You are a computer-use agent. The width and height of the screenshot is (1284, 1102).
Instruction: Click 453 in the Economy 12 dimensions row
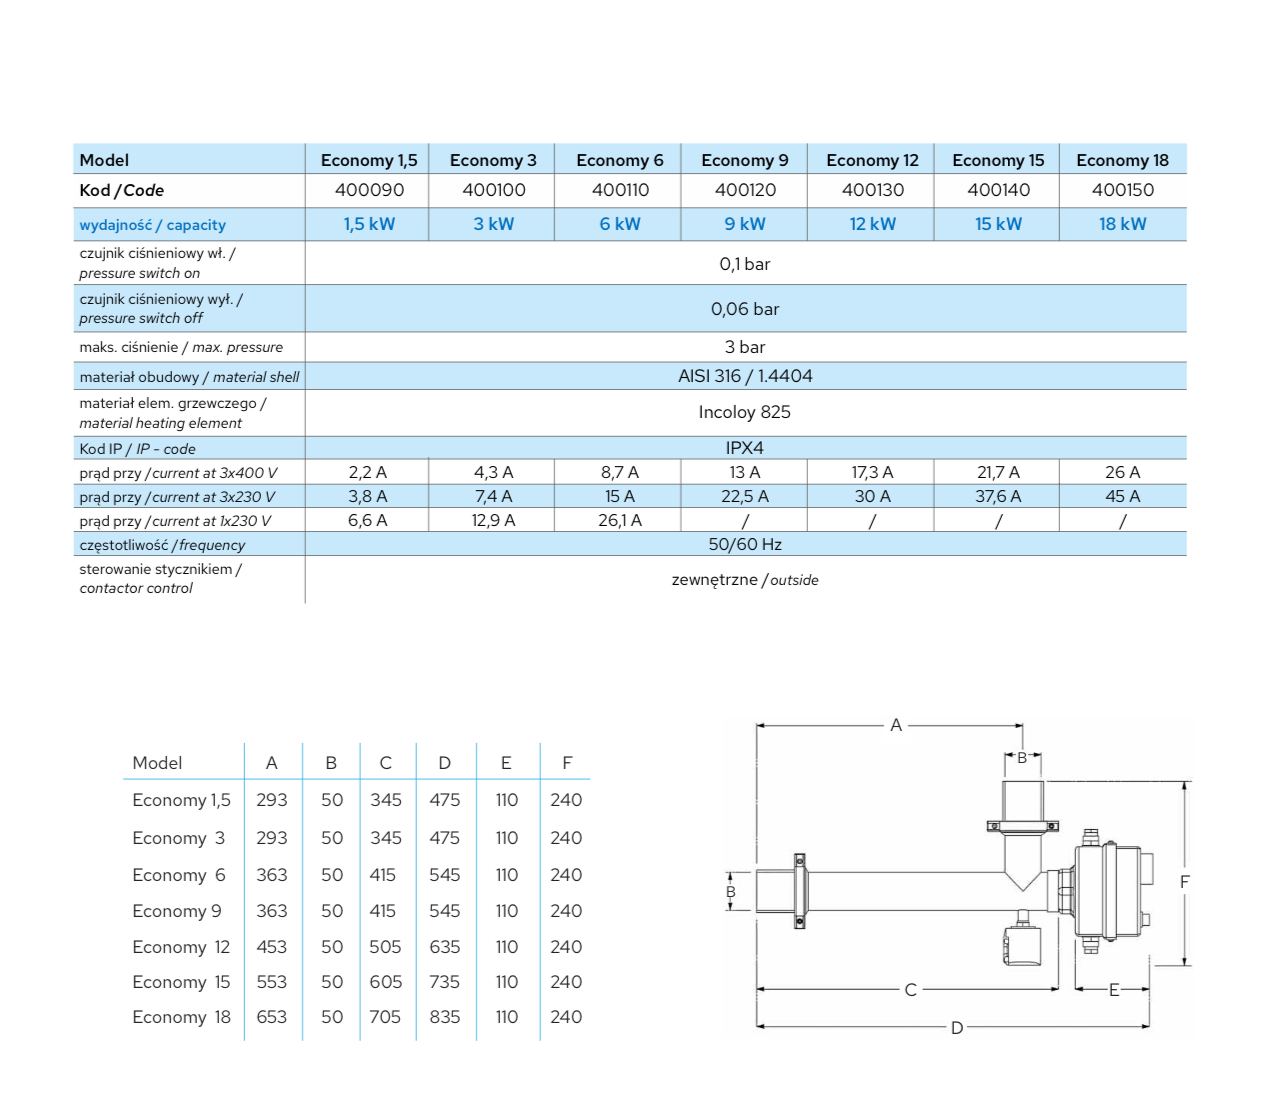point(272,947)
